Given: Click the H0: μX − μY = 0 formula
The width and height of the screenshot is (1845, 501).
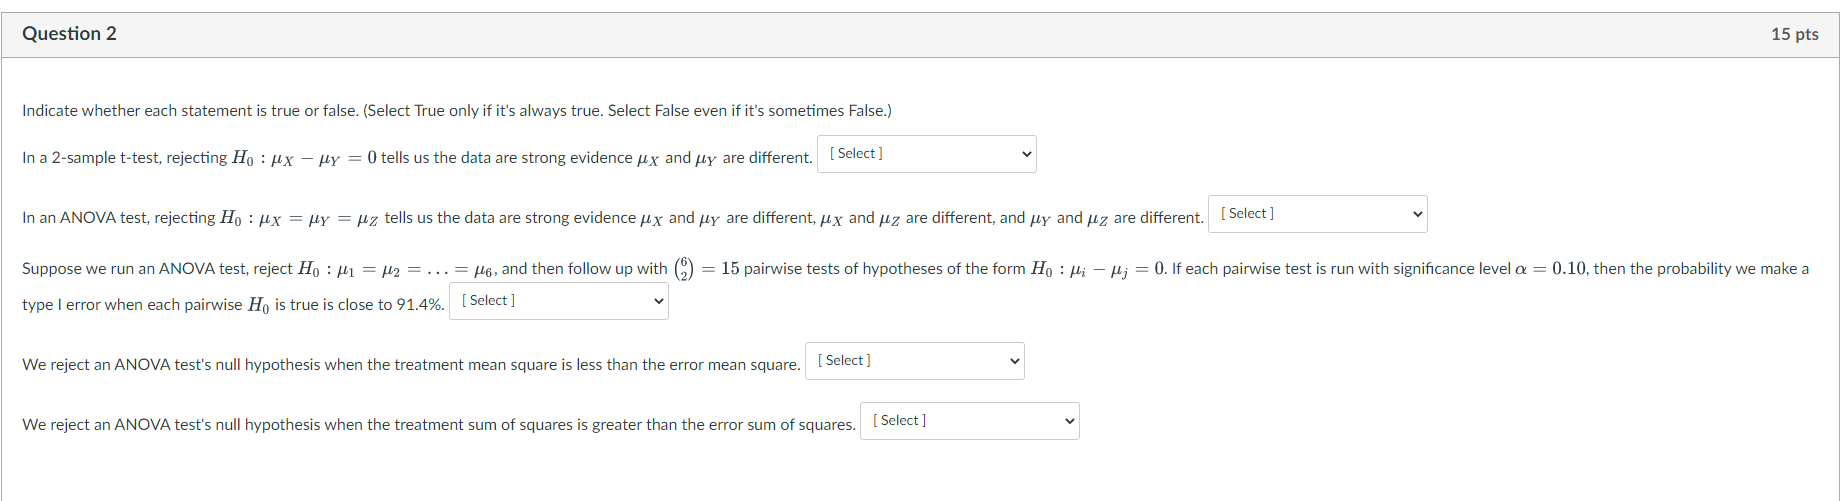Looking at the screenshot, I should coord(304,158).
